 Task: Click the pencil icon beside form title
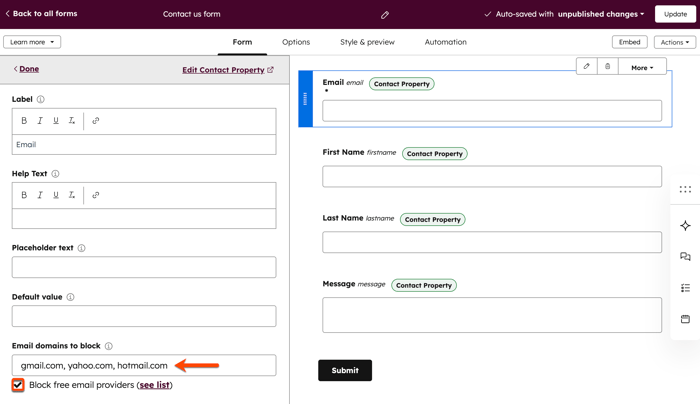[385, 15]
